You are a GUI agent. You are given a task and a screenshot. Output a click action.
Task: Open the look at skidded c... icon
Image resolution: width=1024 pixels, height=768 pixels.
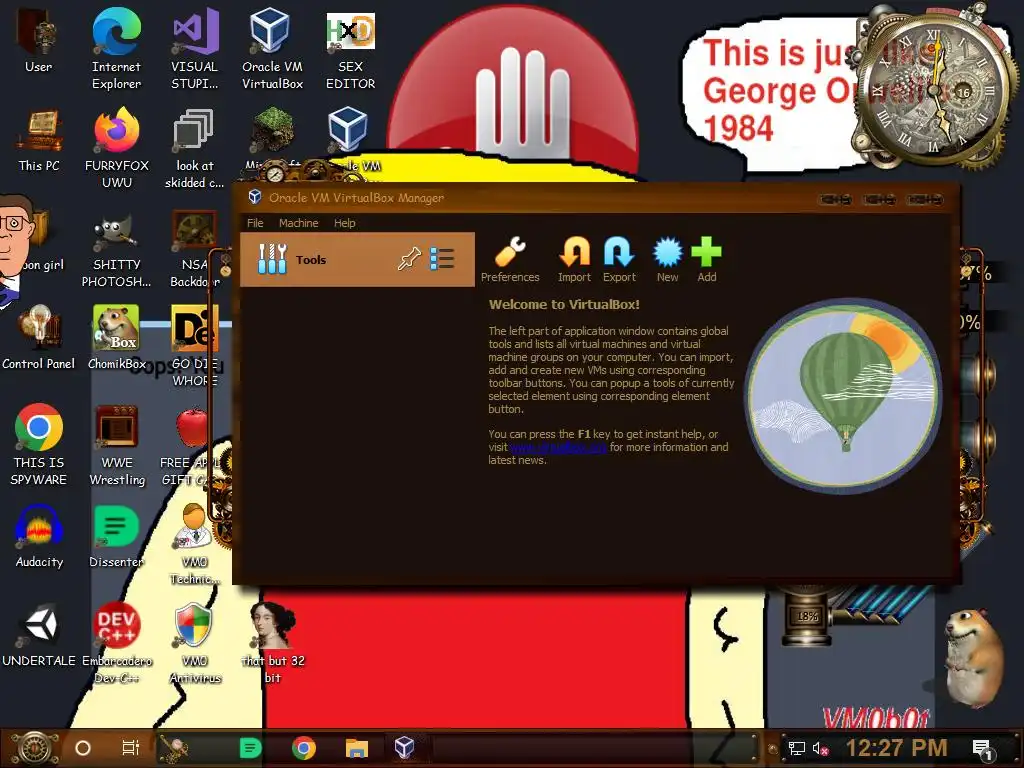click(x=194, y=147)
